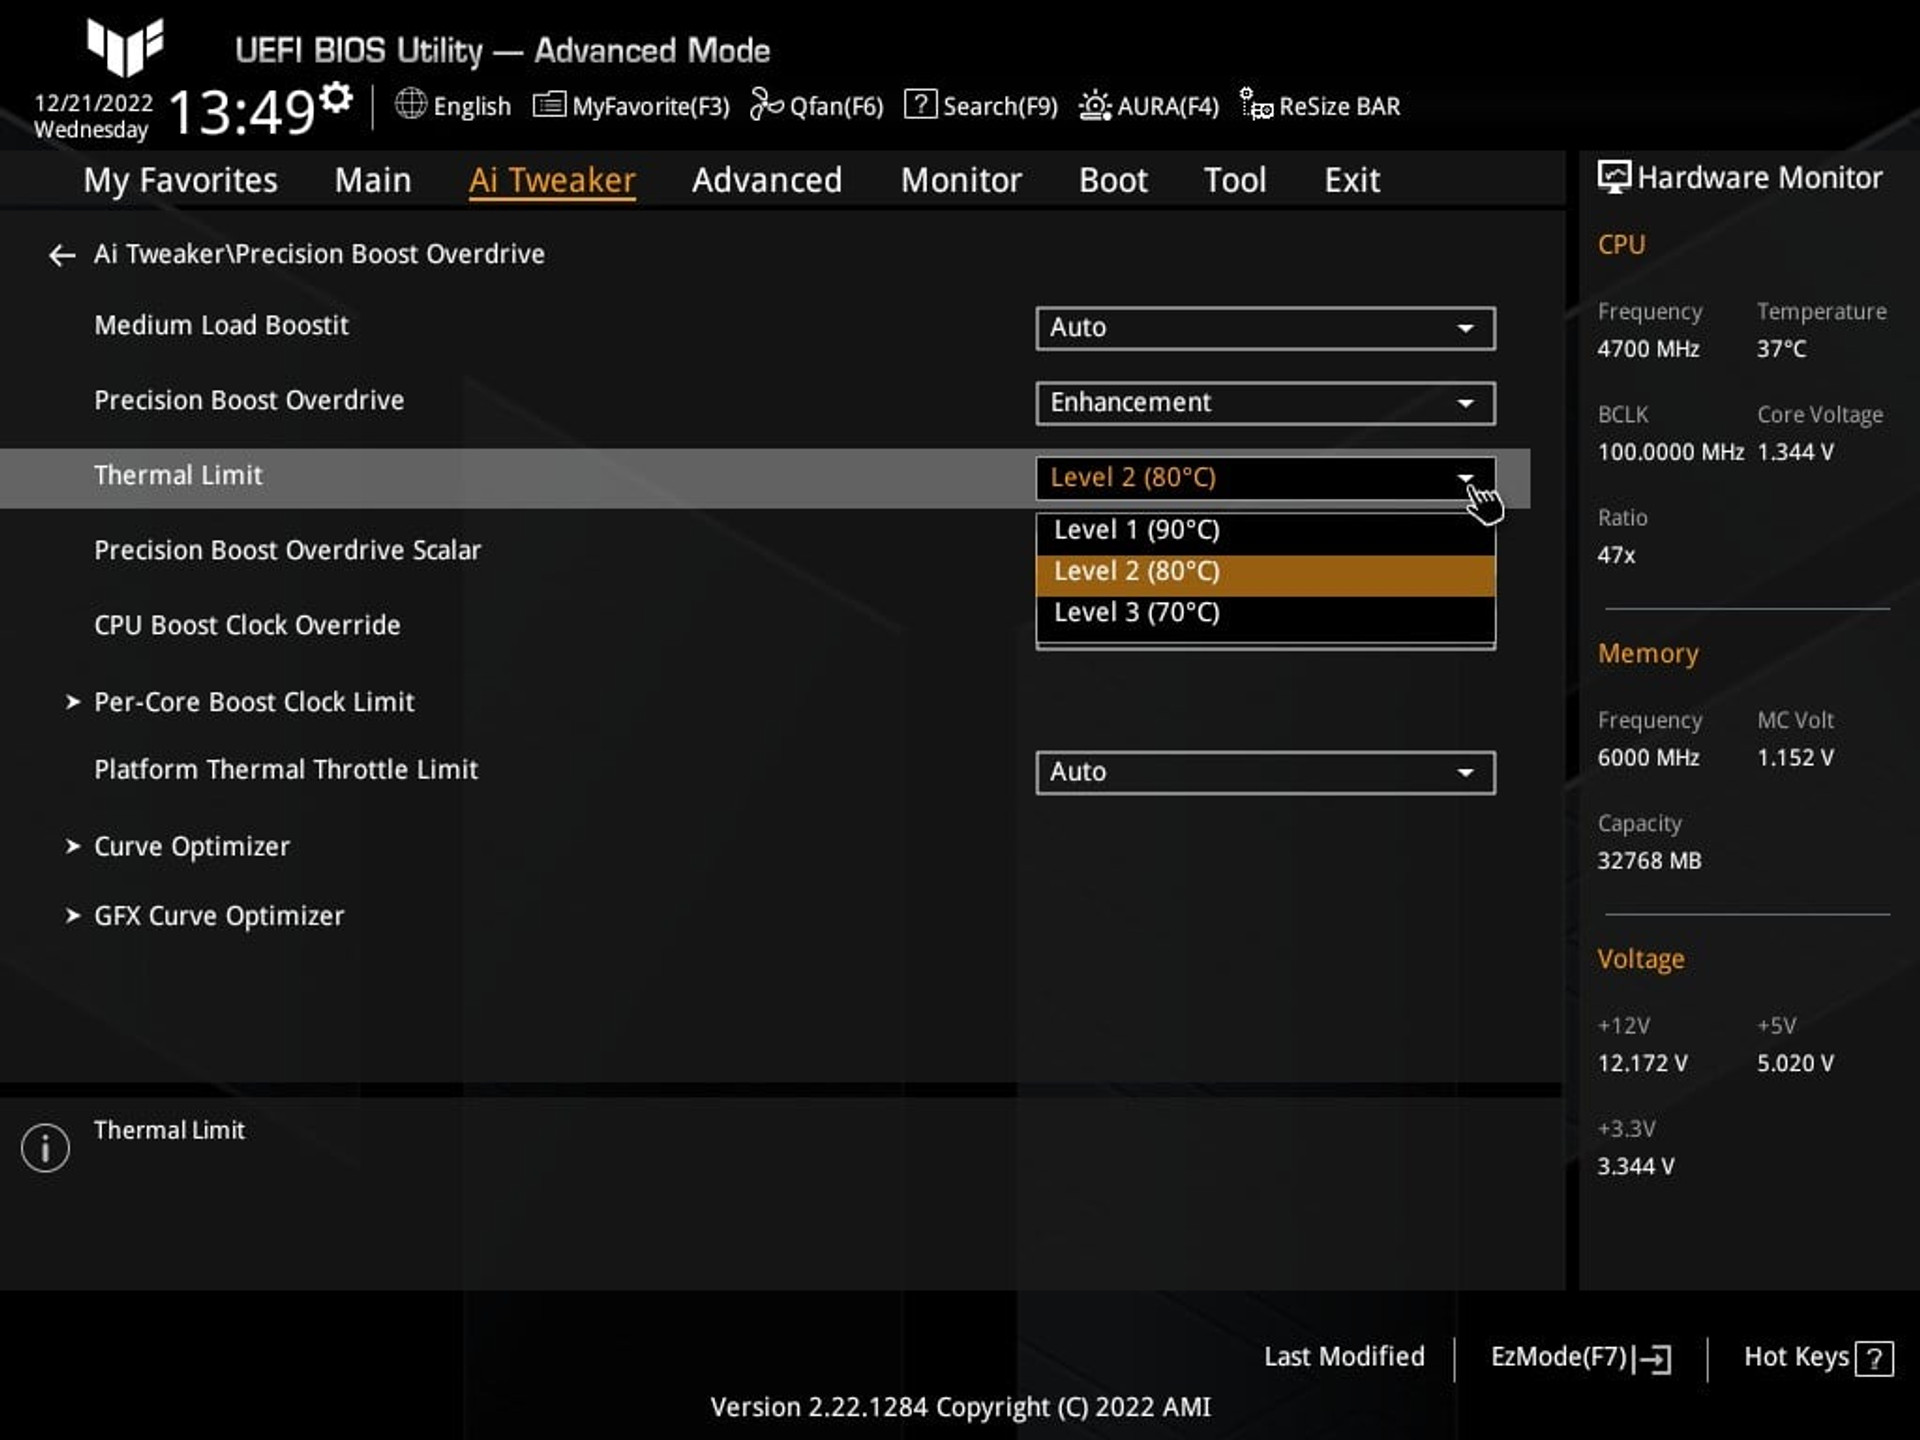
Task: Click the CPU frequency 4700 MHz value
Action: (1648, 349)
